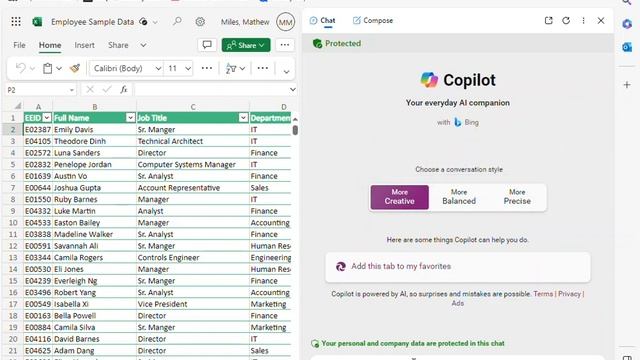This screenshot has width=640, height=360.
Task: Open the app launcher waffle icon
Action: (16, 22)
